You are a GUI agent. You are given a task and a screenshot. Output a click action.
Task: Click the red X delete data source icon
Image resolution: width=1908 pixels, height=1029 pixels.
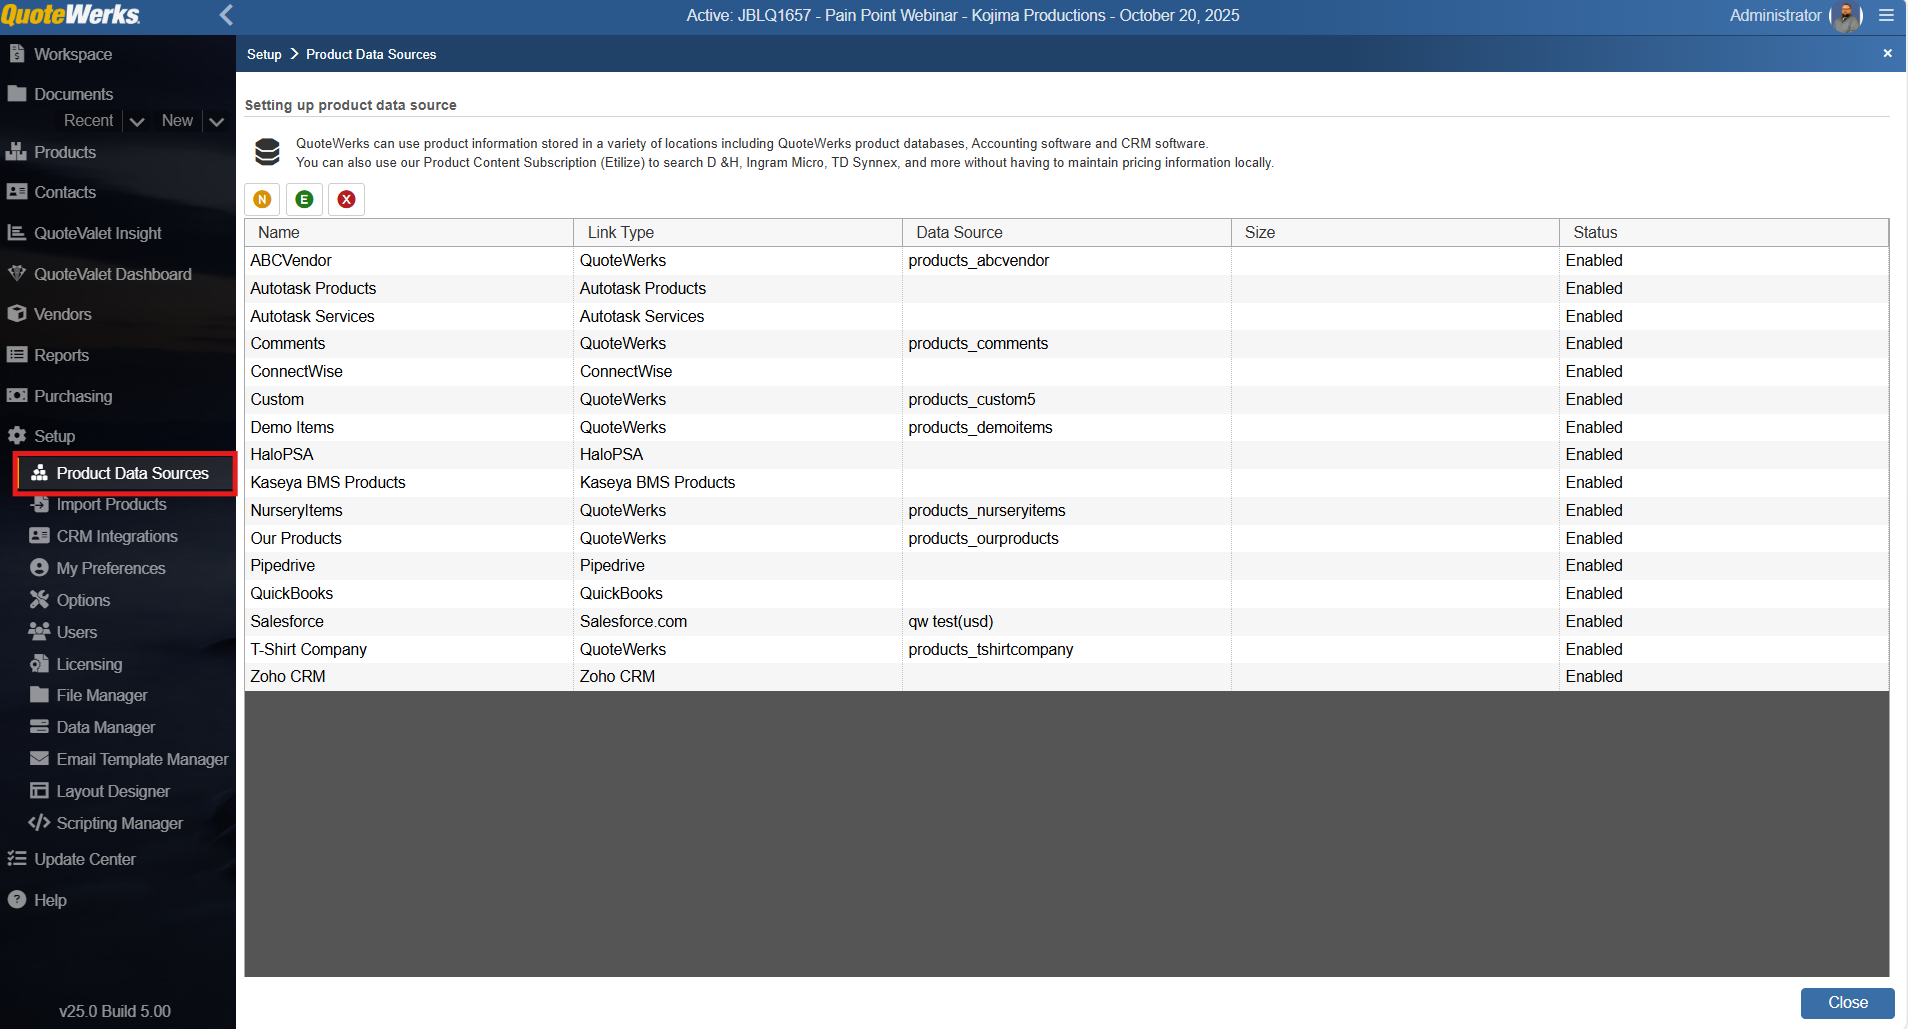[x=346, y=199]
